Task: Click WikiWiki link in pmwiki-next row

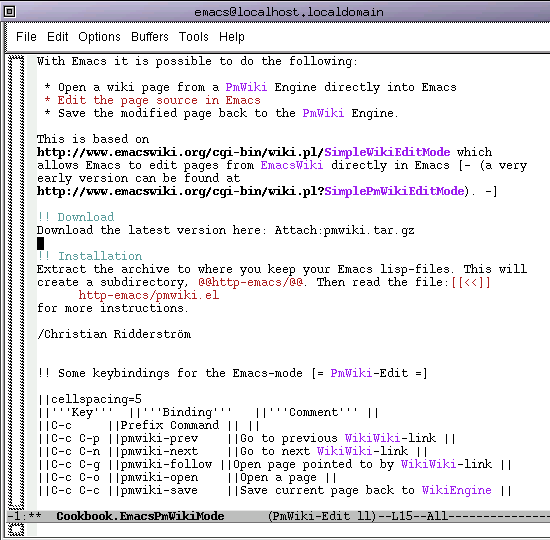Action: coord(344,451)
